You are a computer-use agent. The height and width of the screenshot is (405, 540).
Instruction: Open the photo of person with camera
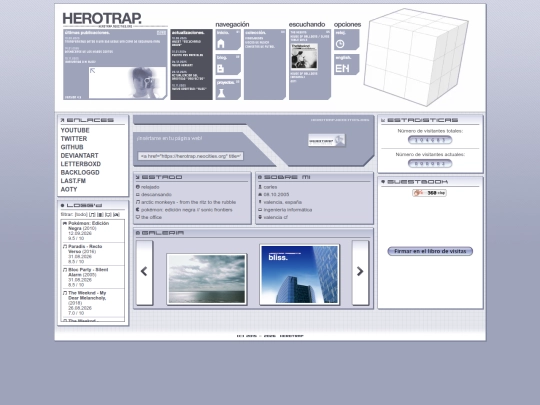[127, 83]
